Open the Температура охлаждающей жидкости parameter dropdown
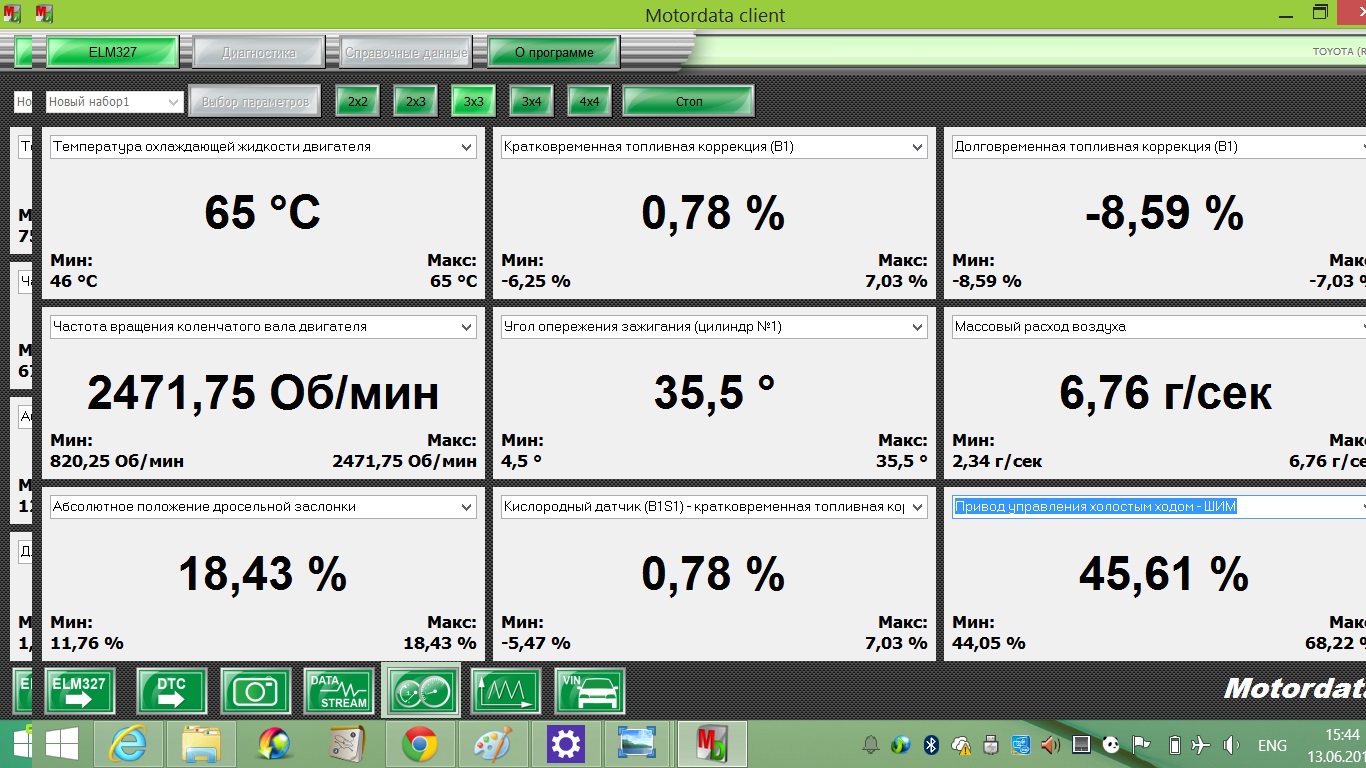The height and width of the screenshot is (768, 1366). [263, 147]
